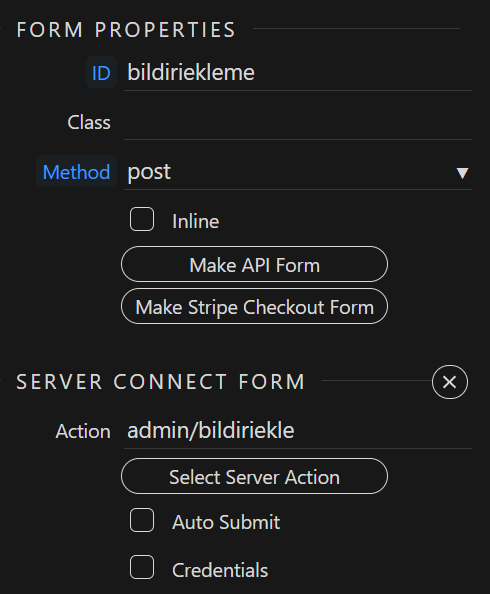Viewport: 490px width, 594px height.
Task: Enable the Inline checkbox
Action: click(x=142, y=219)
